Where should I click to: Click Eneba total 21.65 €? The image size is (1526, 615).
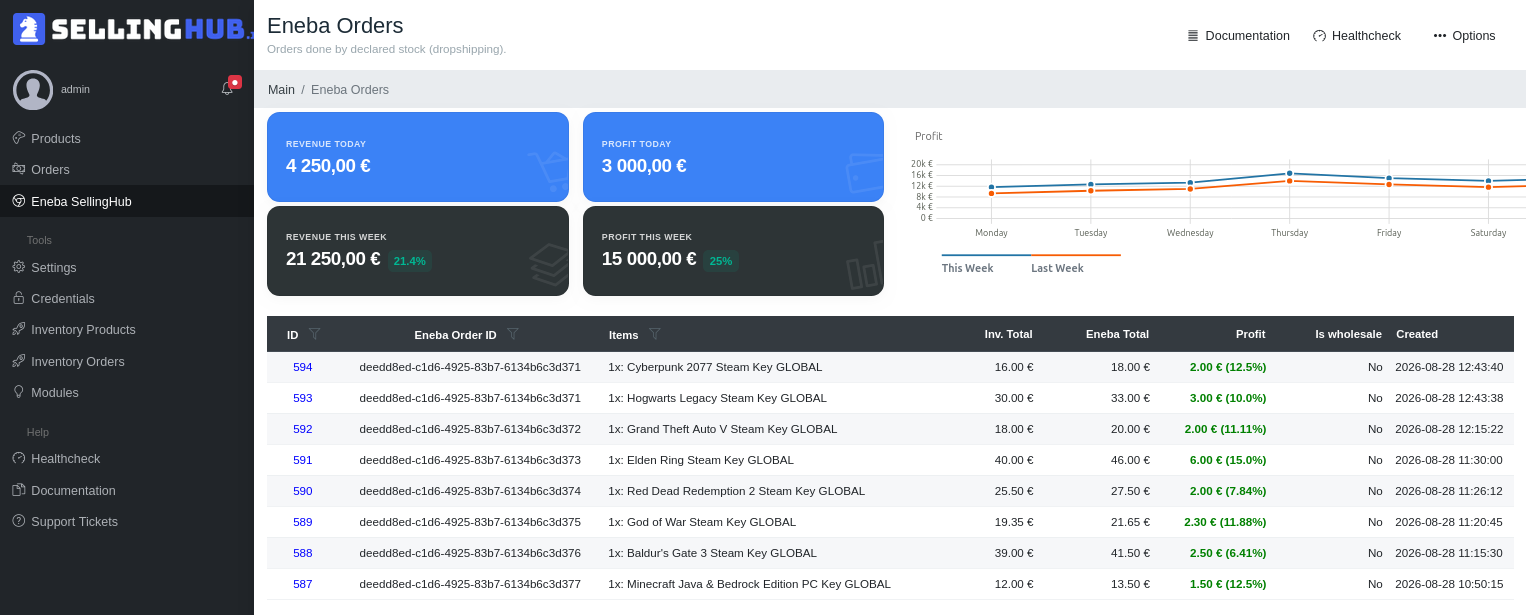(1130, 522)
